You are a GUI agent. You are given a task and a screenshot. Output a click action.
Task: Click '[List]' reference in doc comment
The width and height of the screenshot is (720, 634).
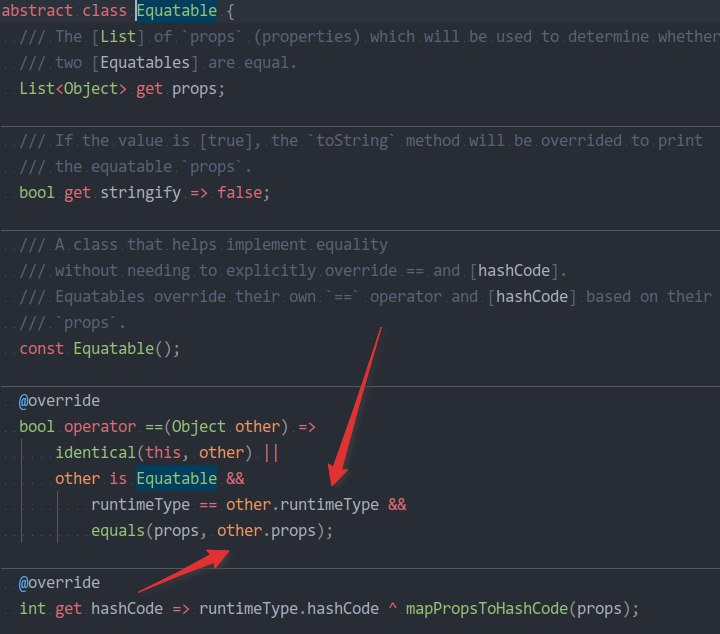(x=118, y=37)
